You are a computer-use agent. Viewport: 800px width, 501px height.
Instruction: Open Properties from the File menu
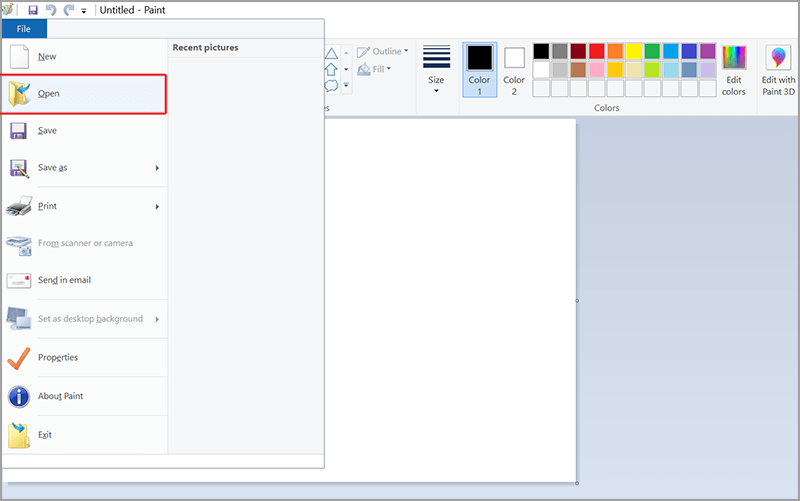click(84, 358)
